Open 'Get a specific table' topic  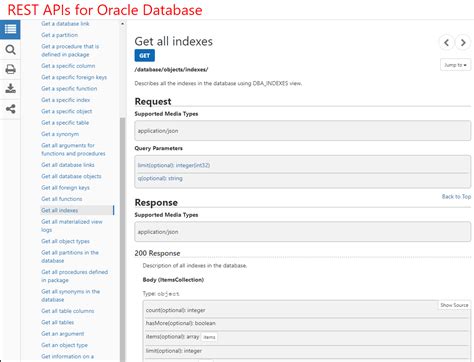click(65, 123)
